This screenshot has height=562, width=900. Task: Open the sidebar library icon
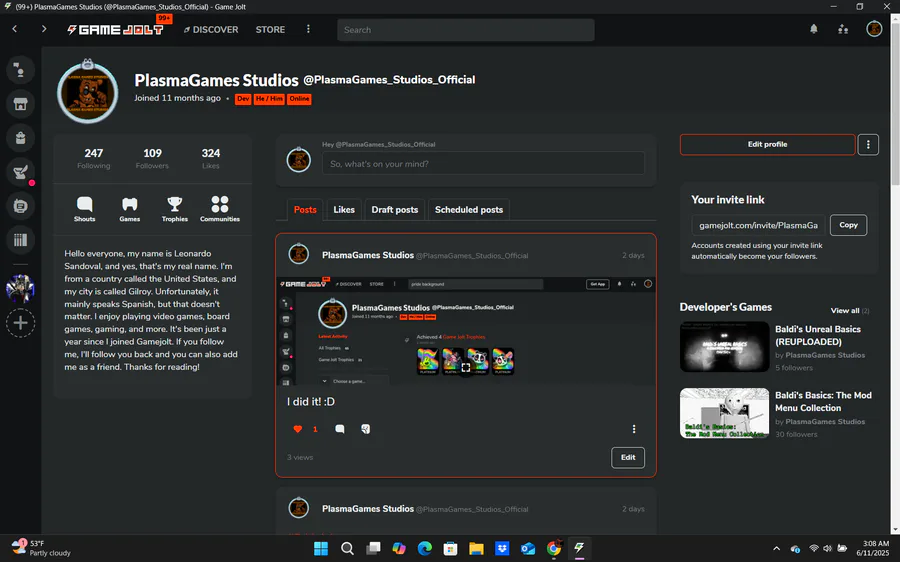(x=21, y=239)
